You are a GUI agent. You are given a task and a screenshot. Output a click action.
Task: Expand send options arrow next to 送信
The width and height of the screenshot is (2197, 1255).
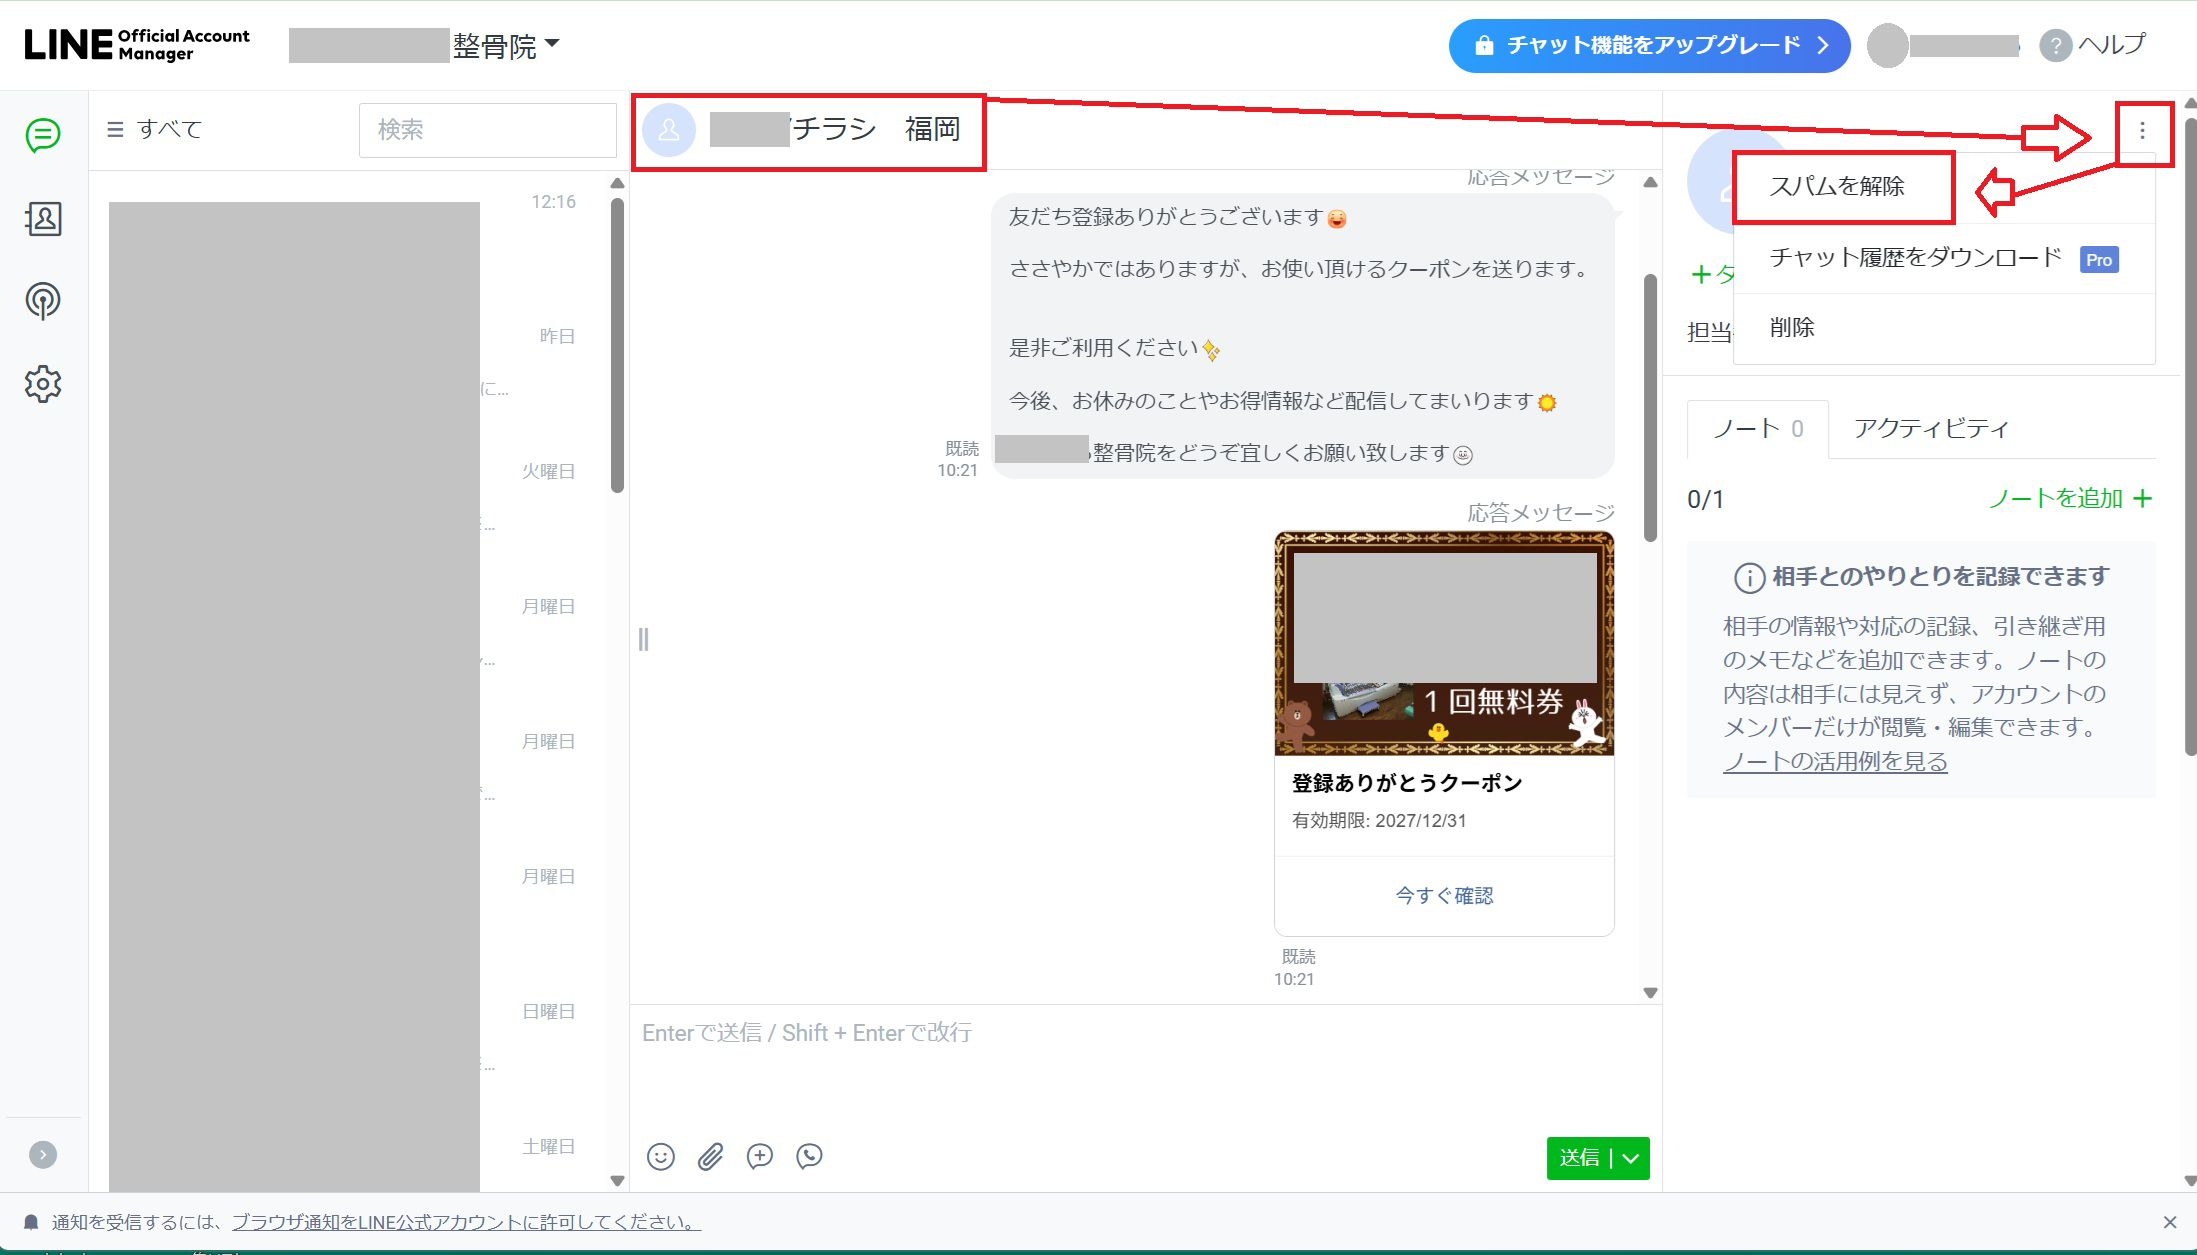(1631, 1158)
